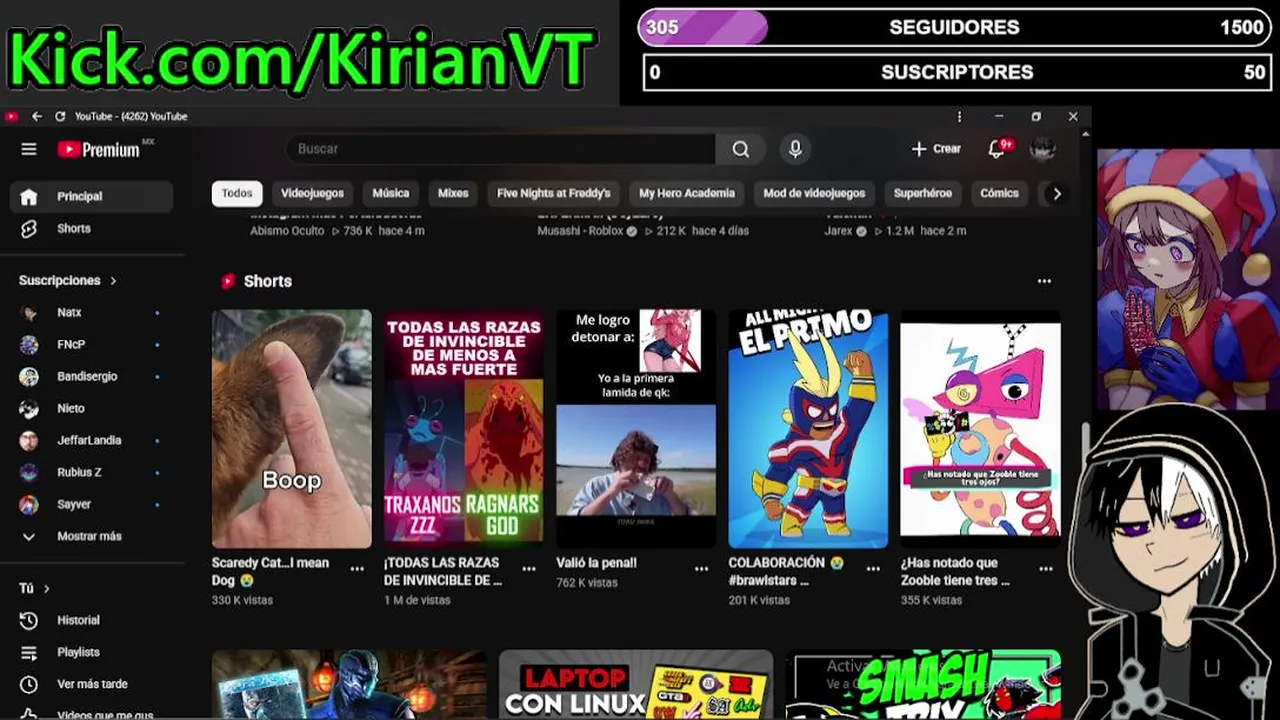Viewport: 1280px width, 720px height.
Task: Reload the YouTube page
Action: [60, 116]
